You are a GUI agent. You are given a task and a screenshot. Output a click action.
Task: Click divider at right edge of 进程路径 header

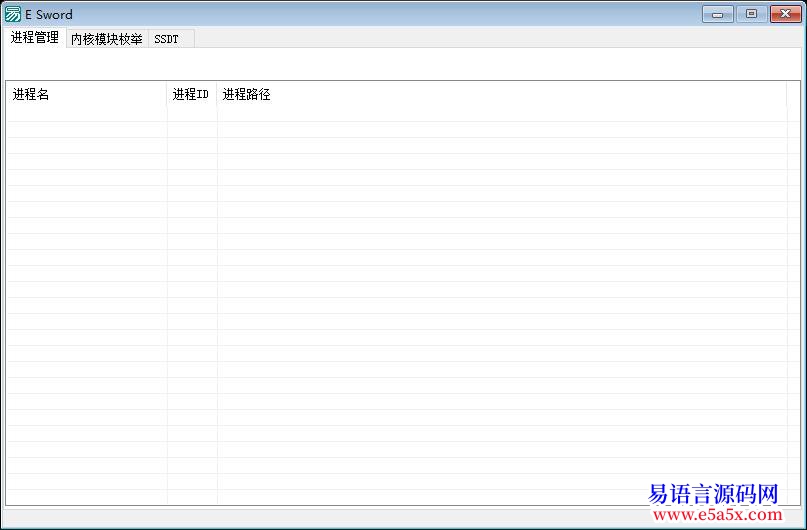pos(787,94)
